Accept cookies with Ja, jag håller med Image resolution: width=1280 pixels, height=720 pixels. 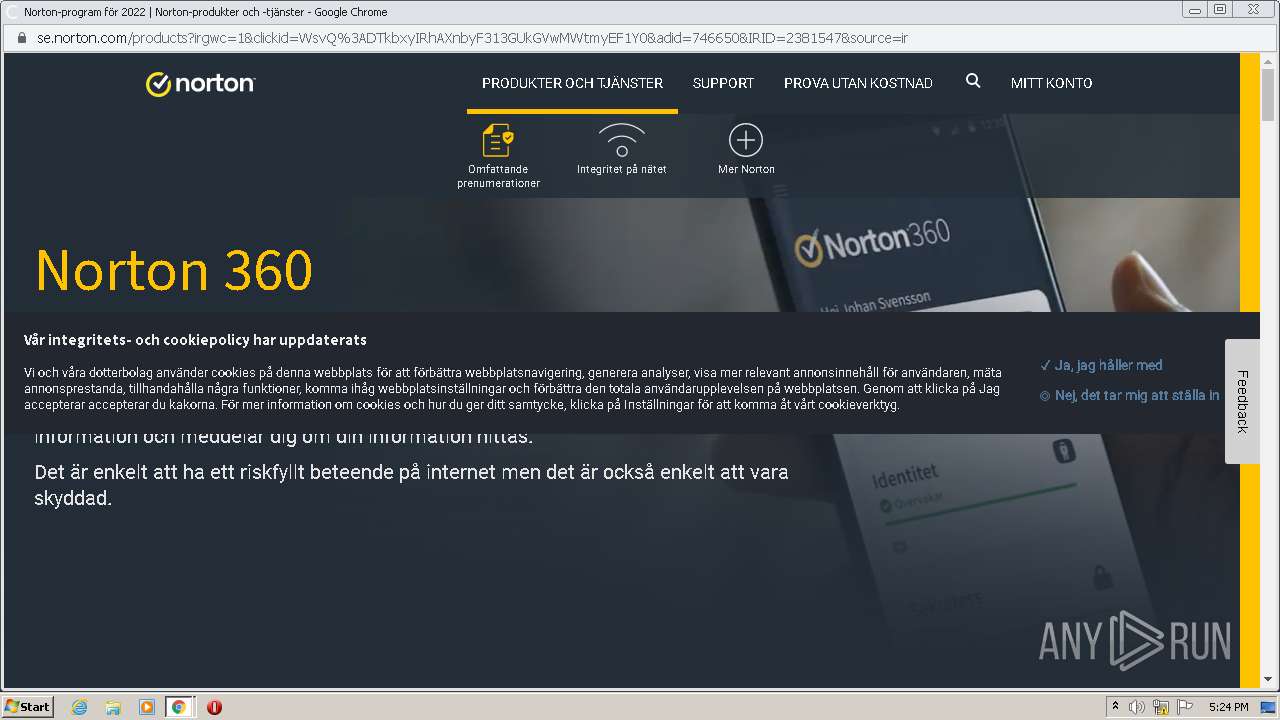click(1101, 365)
